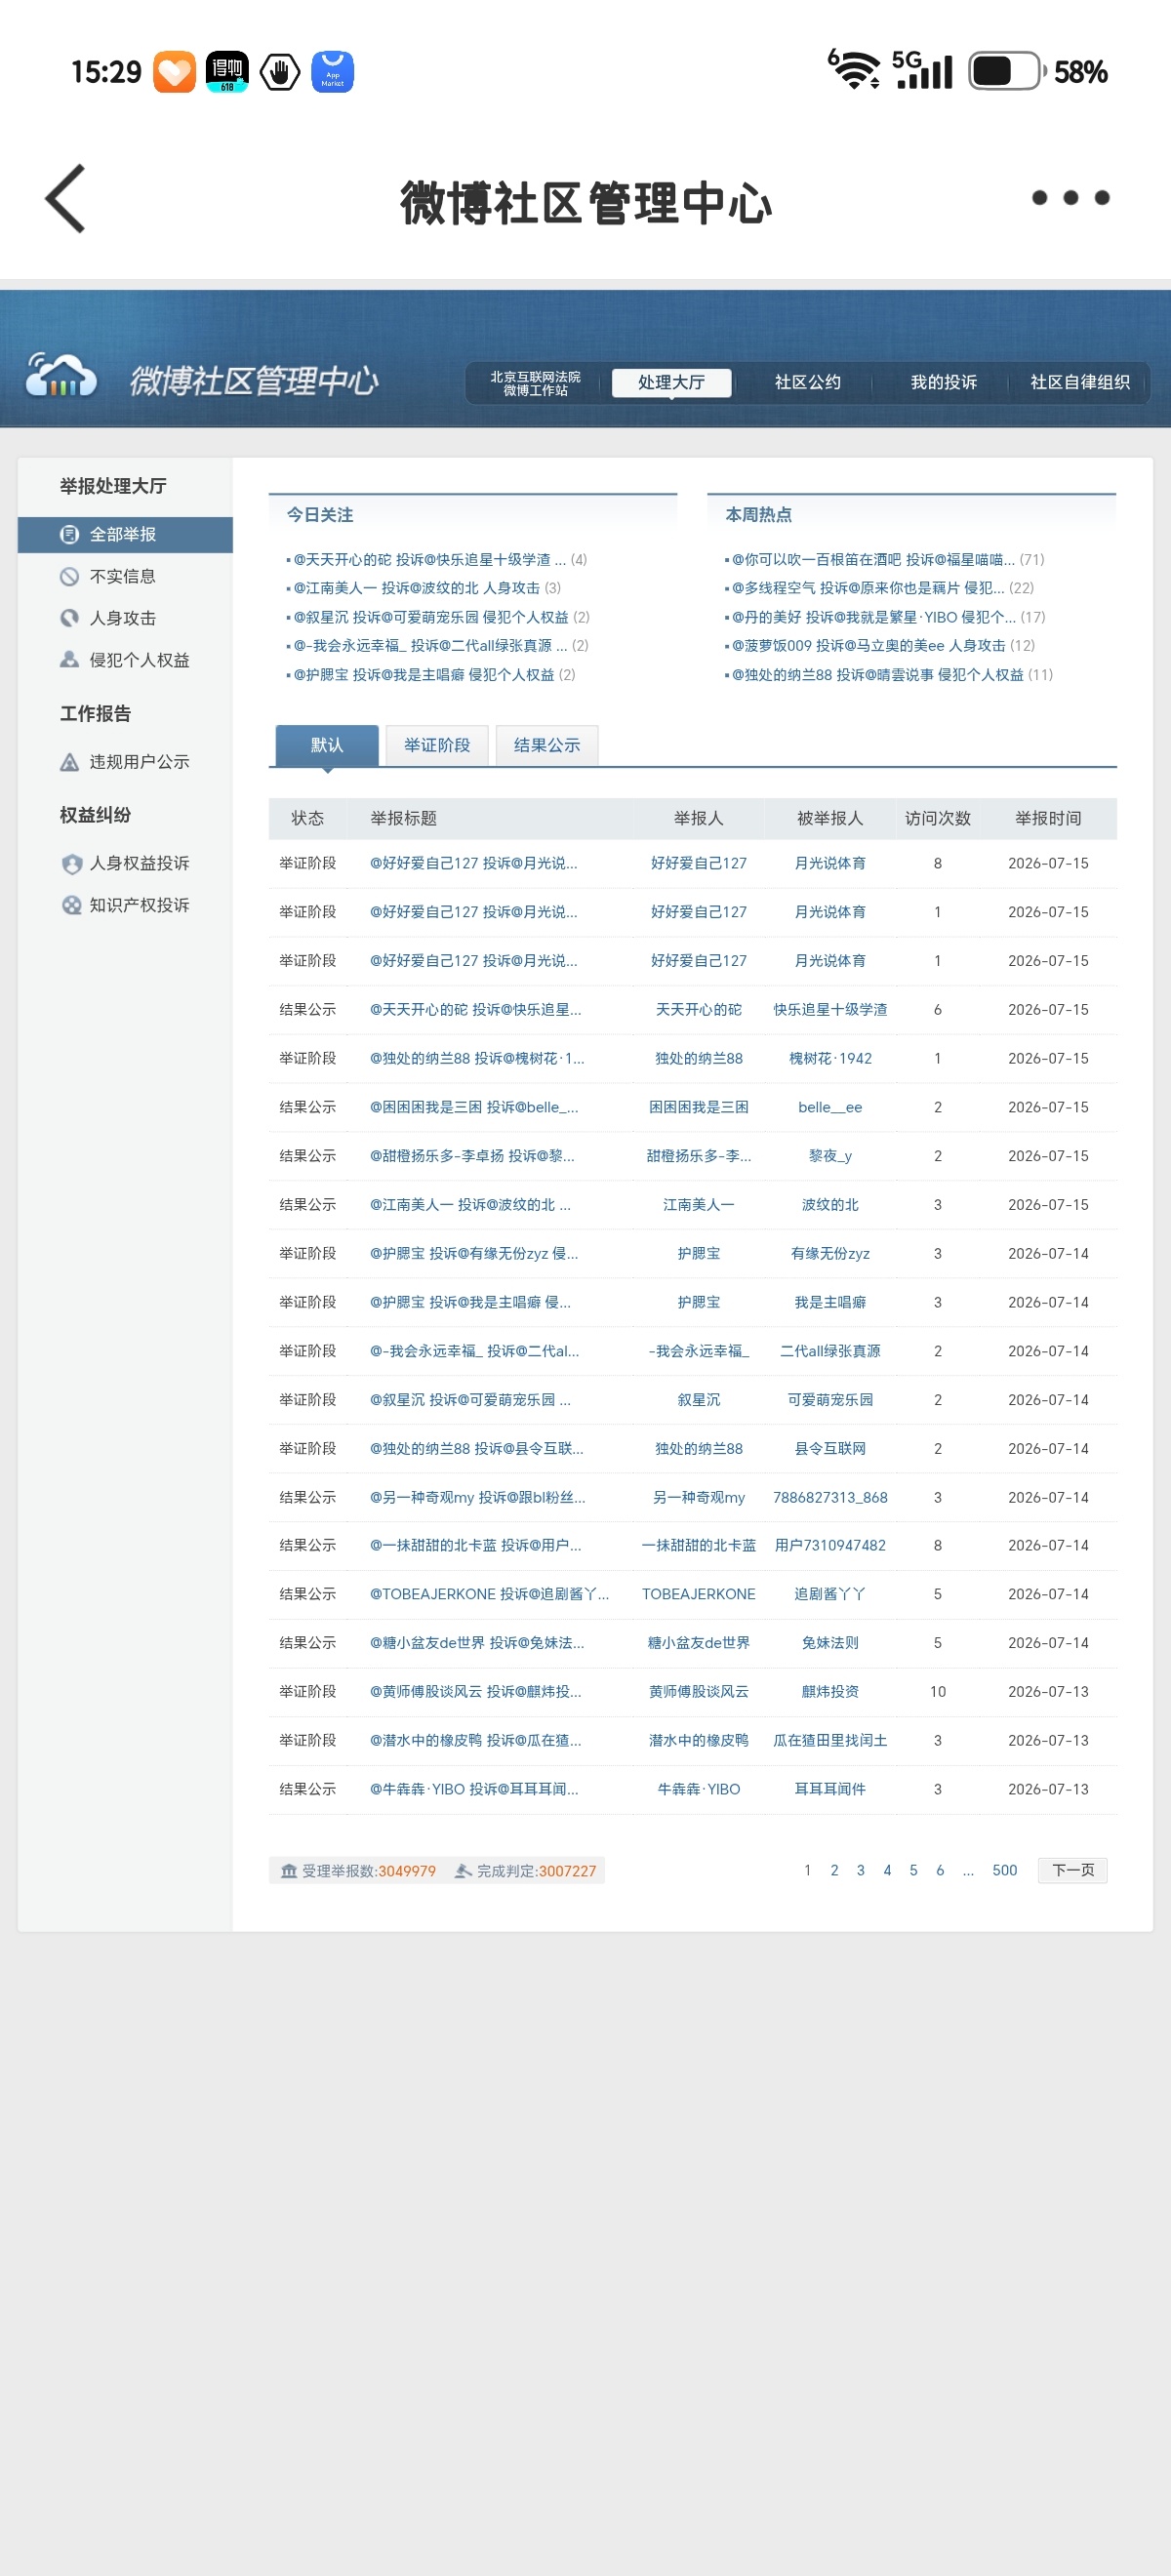Open 本周热点 item 多线程空气 投诉

click(x=868, y=588)
